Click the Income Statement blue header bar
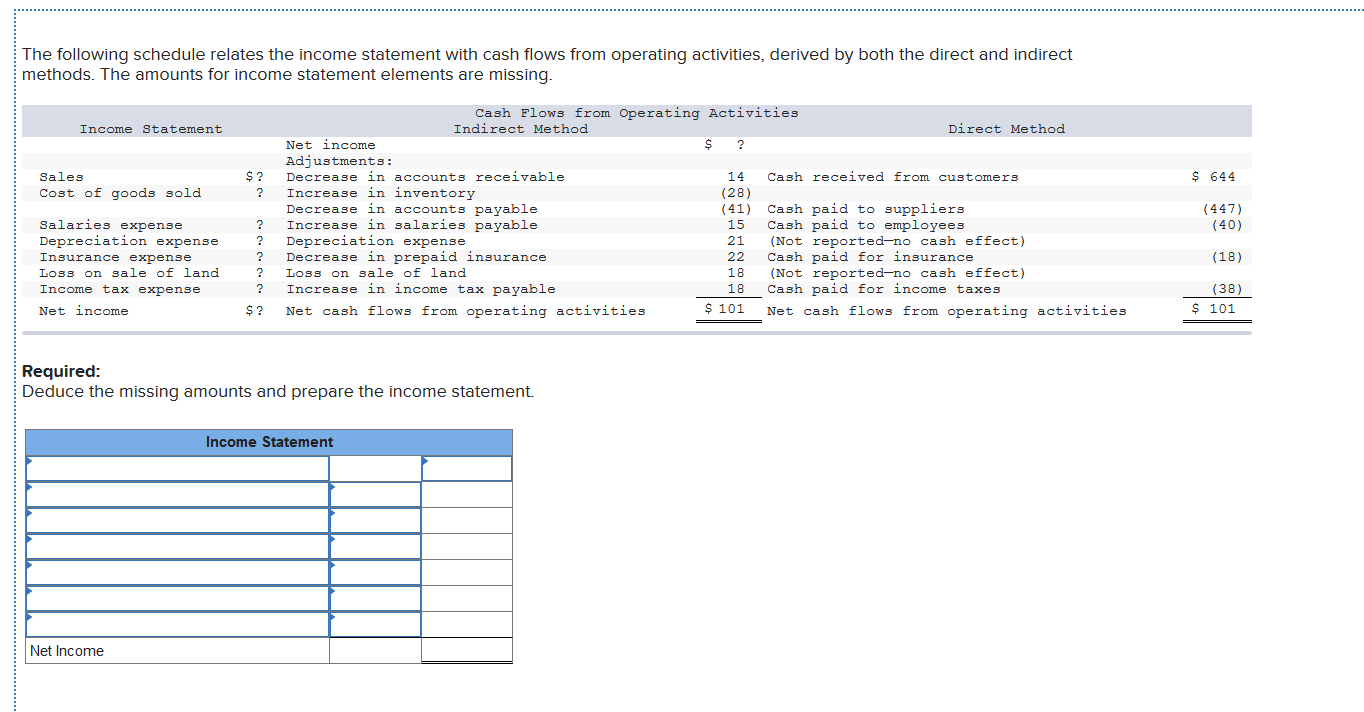This screenshot has height=712, width=1364. 270,442
